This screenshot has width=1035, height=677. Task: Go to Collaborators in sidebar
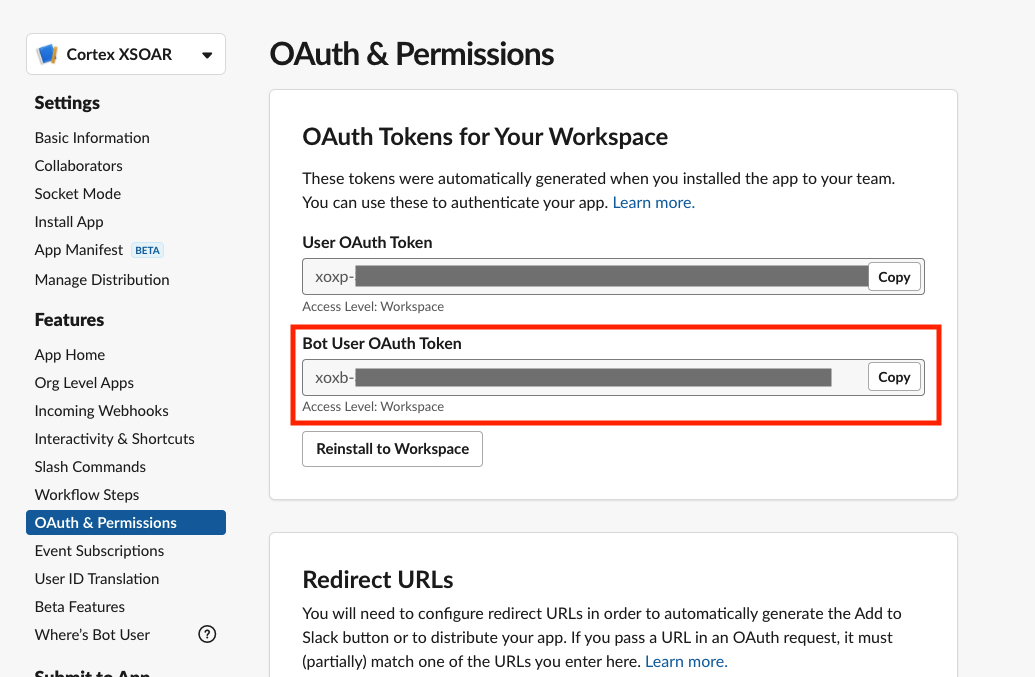click(x=78, y=166)
